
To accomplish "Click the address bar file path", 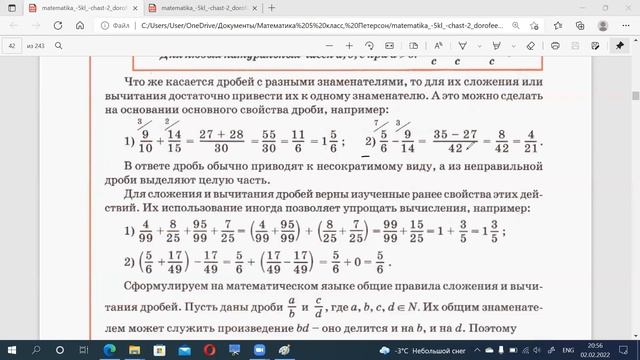I will (x=322, y=26).
